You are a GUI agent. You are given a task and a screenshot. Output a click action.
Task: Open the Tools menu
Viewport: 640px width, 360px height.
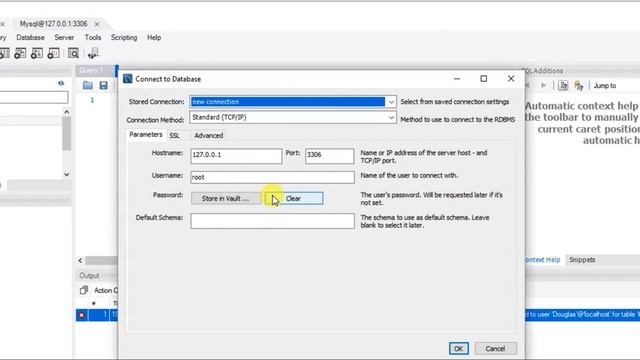(93, 38)
